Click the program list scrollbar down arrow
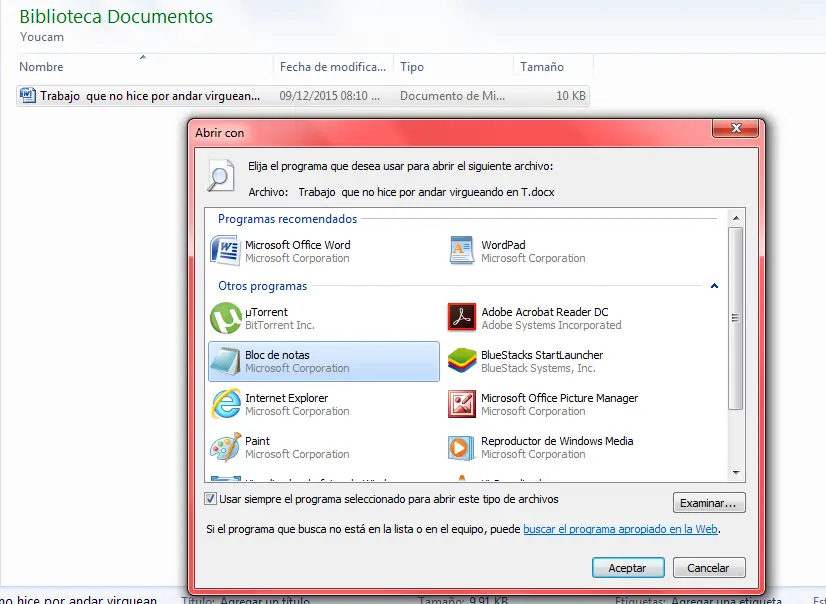Screen dimensions: 826x604 tap(736, 473)
